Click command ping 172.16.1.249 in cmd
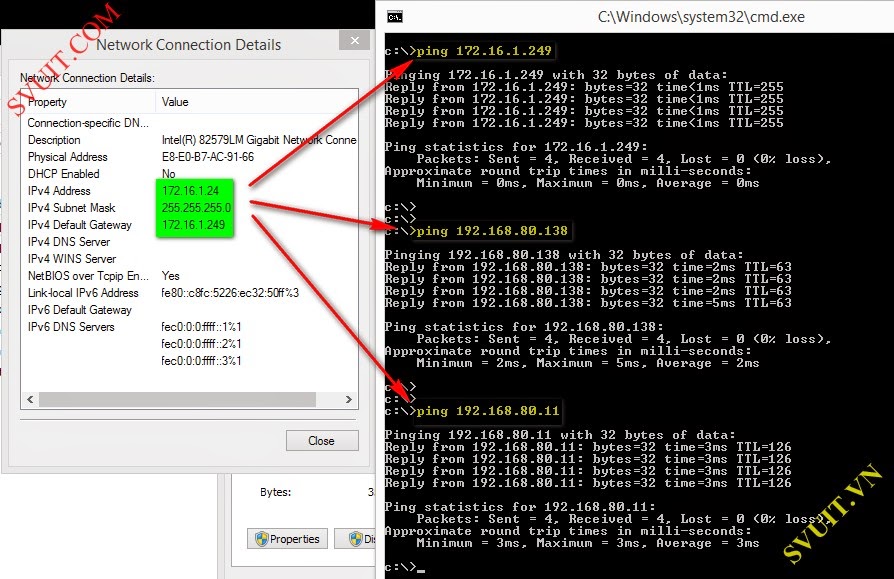 [484, 51]
